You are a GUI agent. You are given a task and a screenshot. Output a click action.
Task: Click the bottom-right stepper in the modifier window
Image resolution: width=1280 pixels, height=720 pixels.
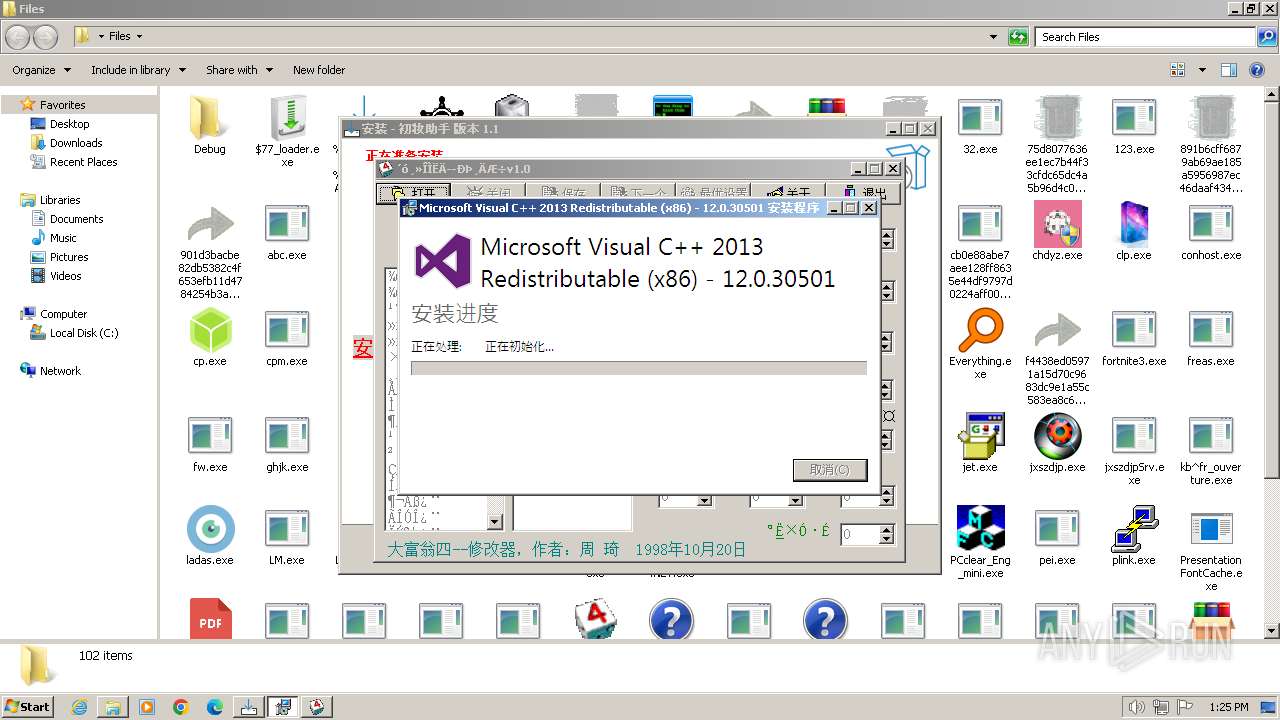tap(887, 535)
